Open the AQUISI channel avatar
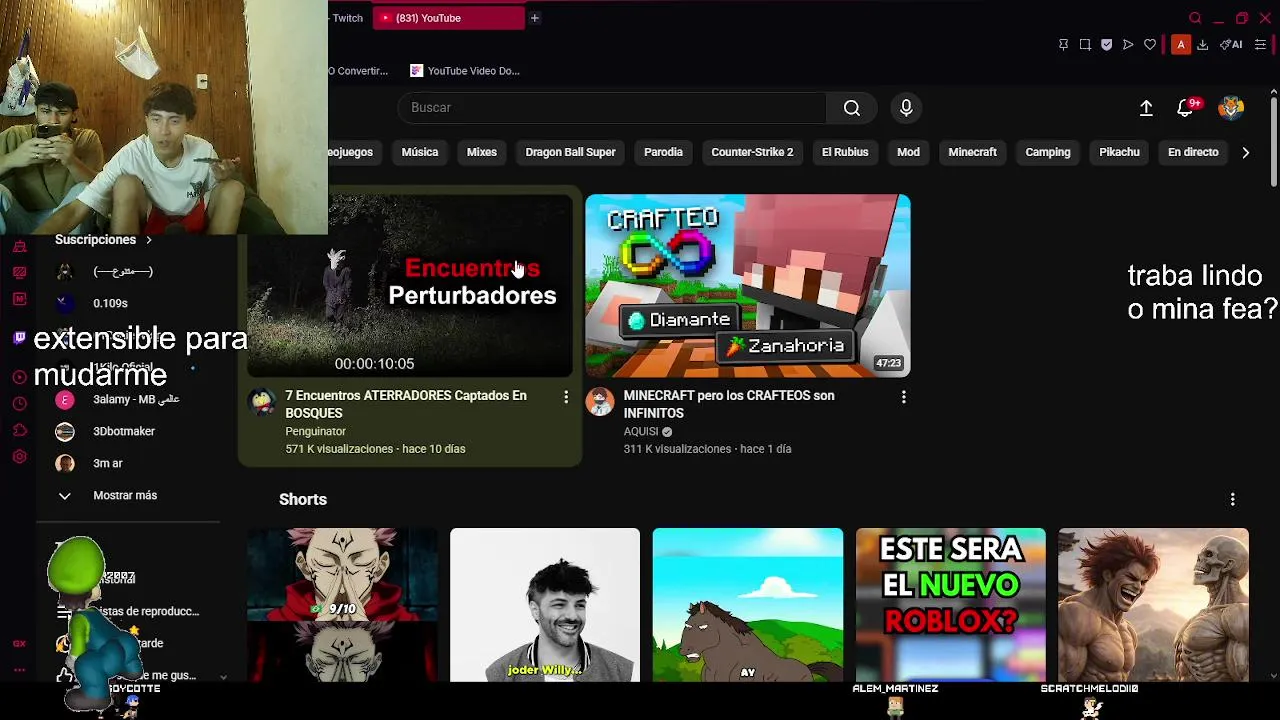The image size is (1280, 720). click(x=600, y=402)
